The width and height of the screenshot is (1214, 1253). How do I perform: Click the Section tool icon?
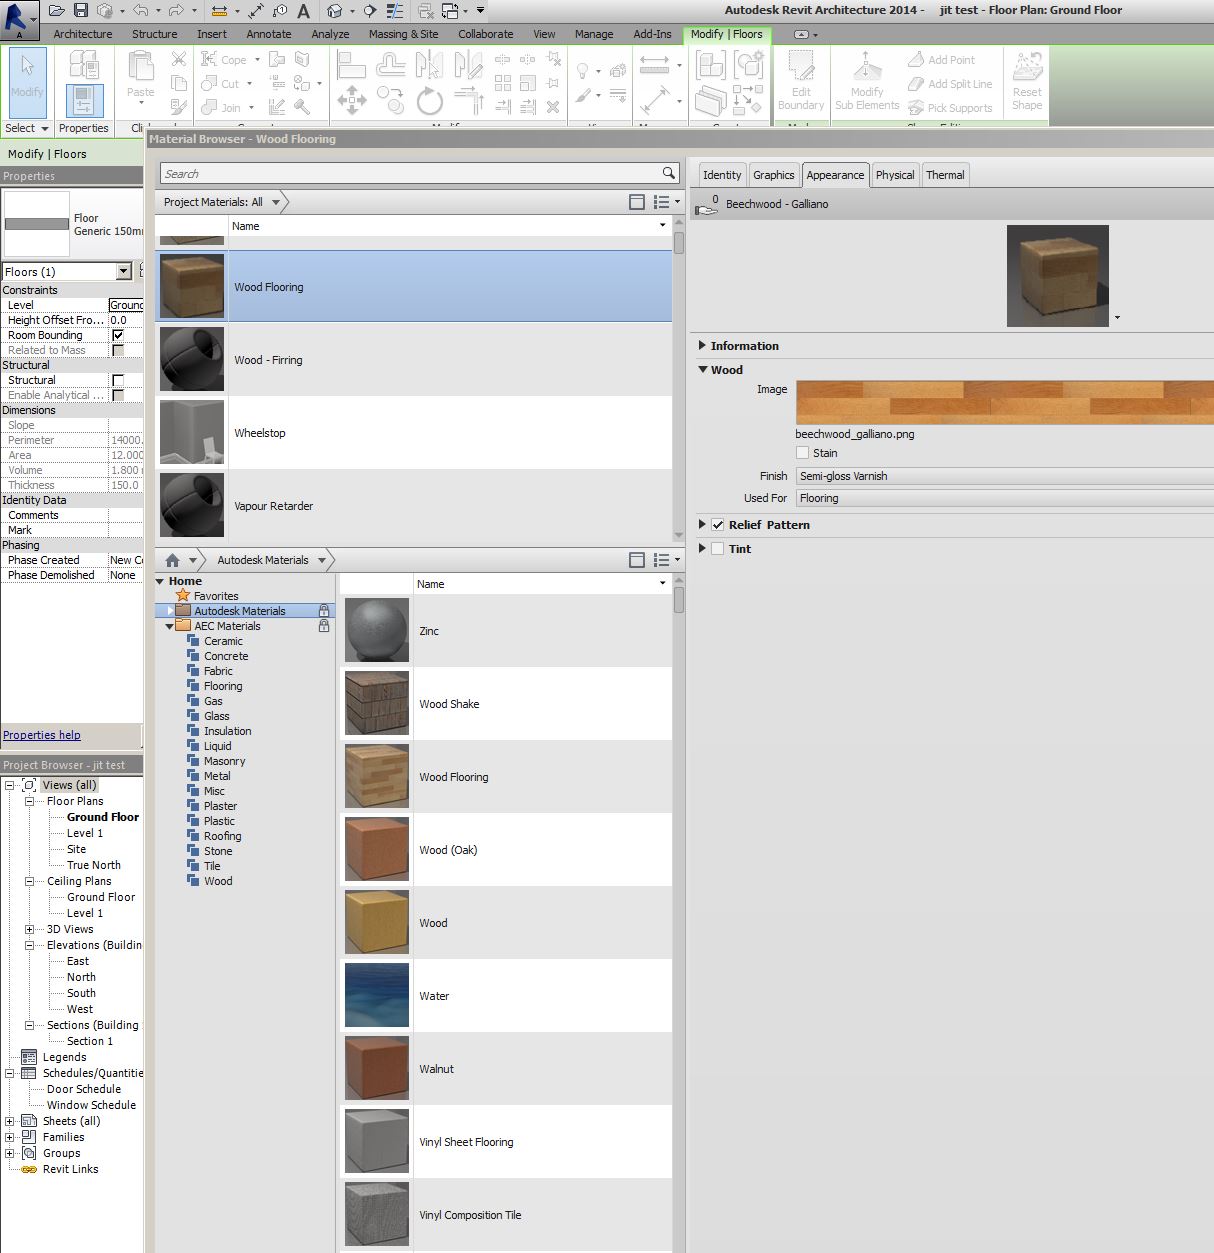[x=370, y=10]
